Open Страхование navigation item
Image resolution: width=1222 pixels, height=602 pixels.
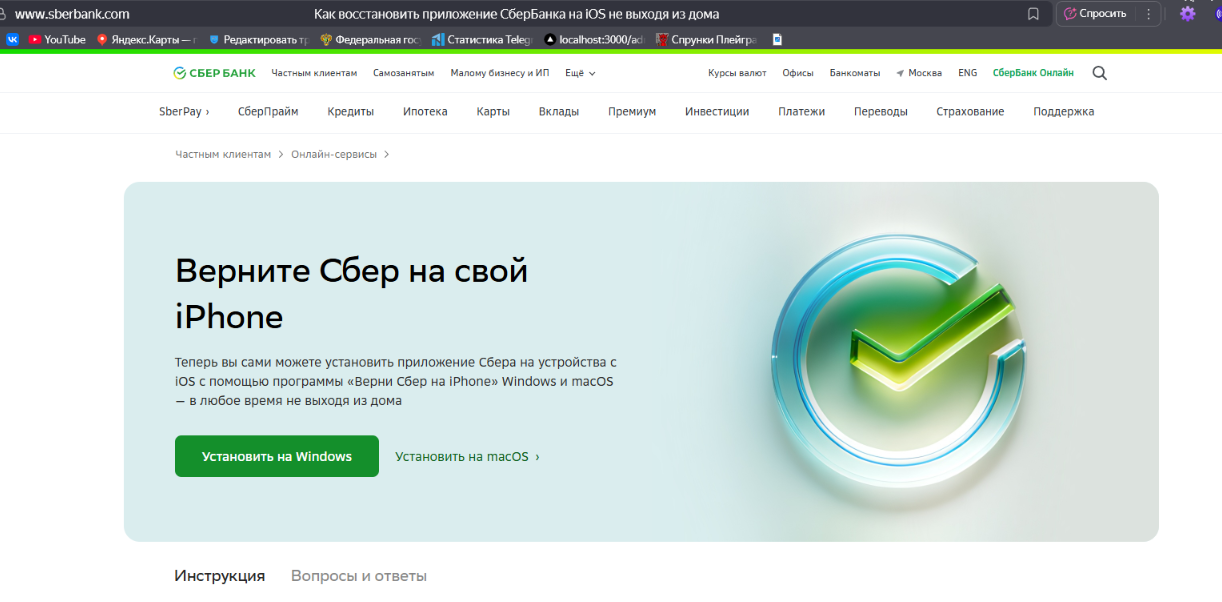pyautogui.click(x=970, y=112)
